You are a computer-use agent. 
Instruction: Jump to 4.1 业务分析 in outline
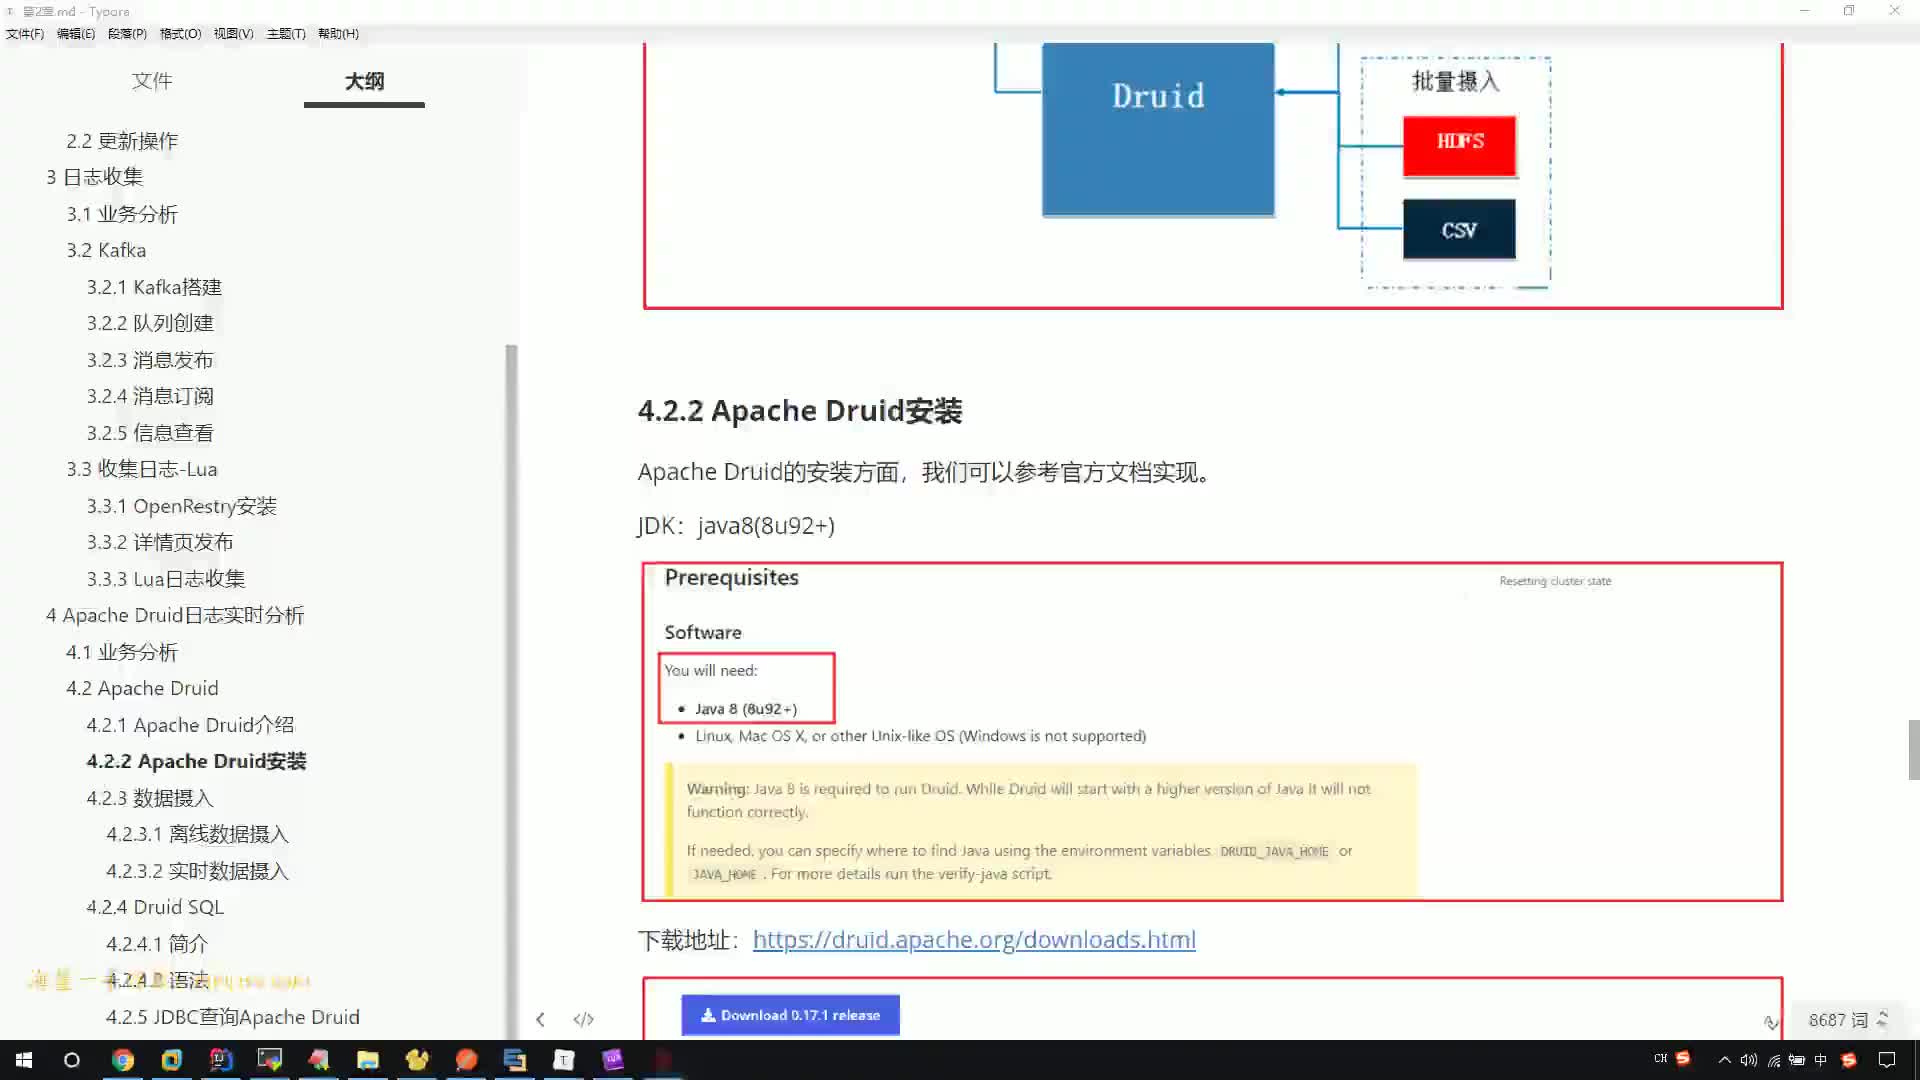[x=122, y=652]
